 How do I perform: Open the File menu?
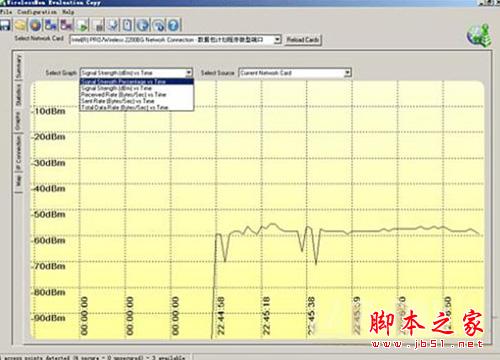[6, 12]
